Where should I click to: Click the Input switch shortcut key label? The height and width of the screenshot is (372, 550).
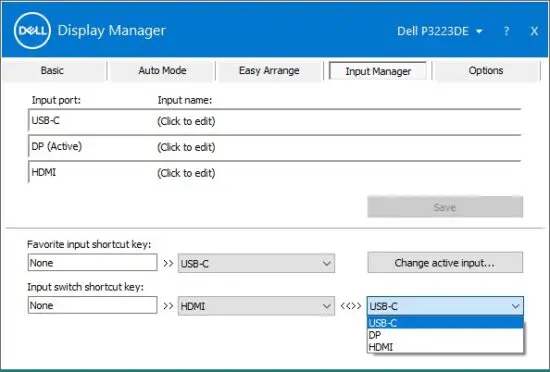click(x=85, y=287)
